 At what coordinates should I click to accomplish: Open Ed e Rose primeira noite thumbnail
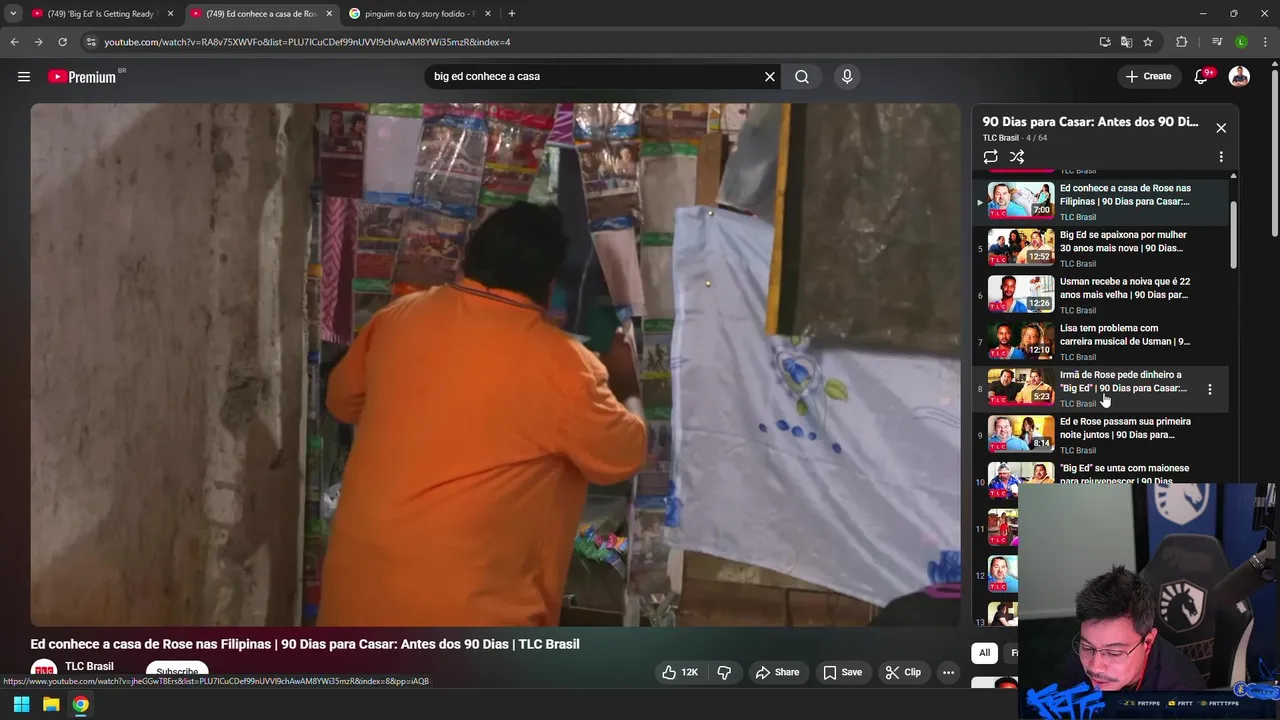pyautogui.click(x=1021, y=434)
